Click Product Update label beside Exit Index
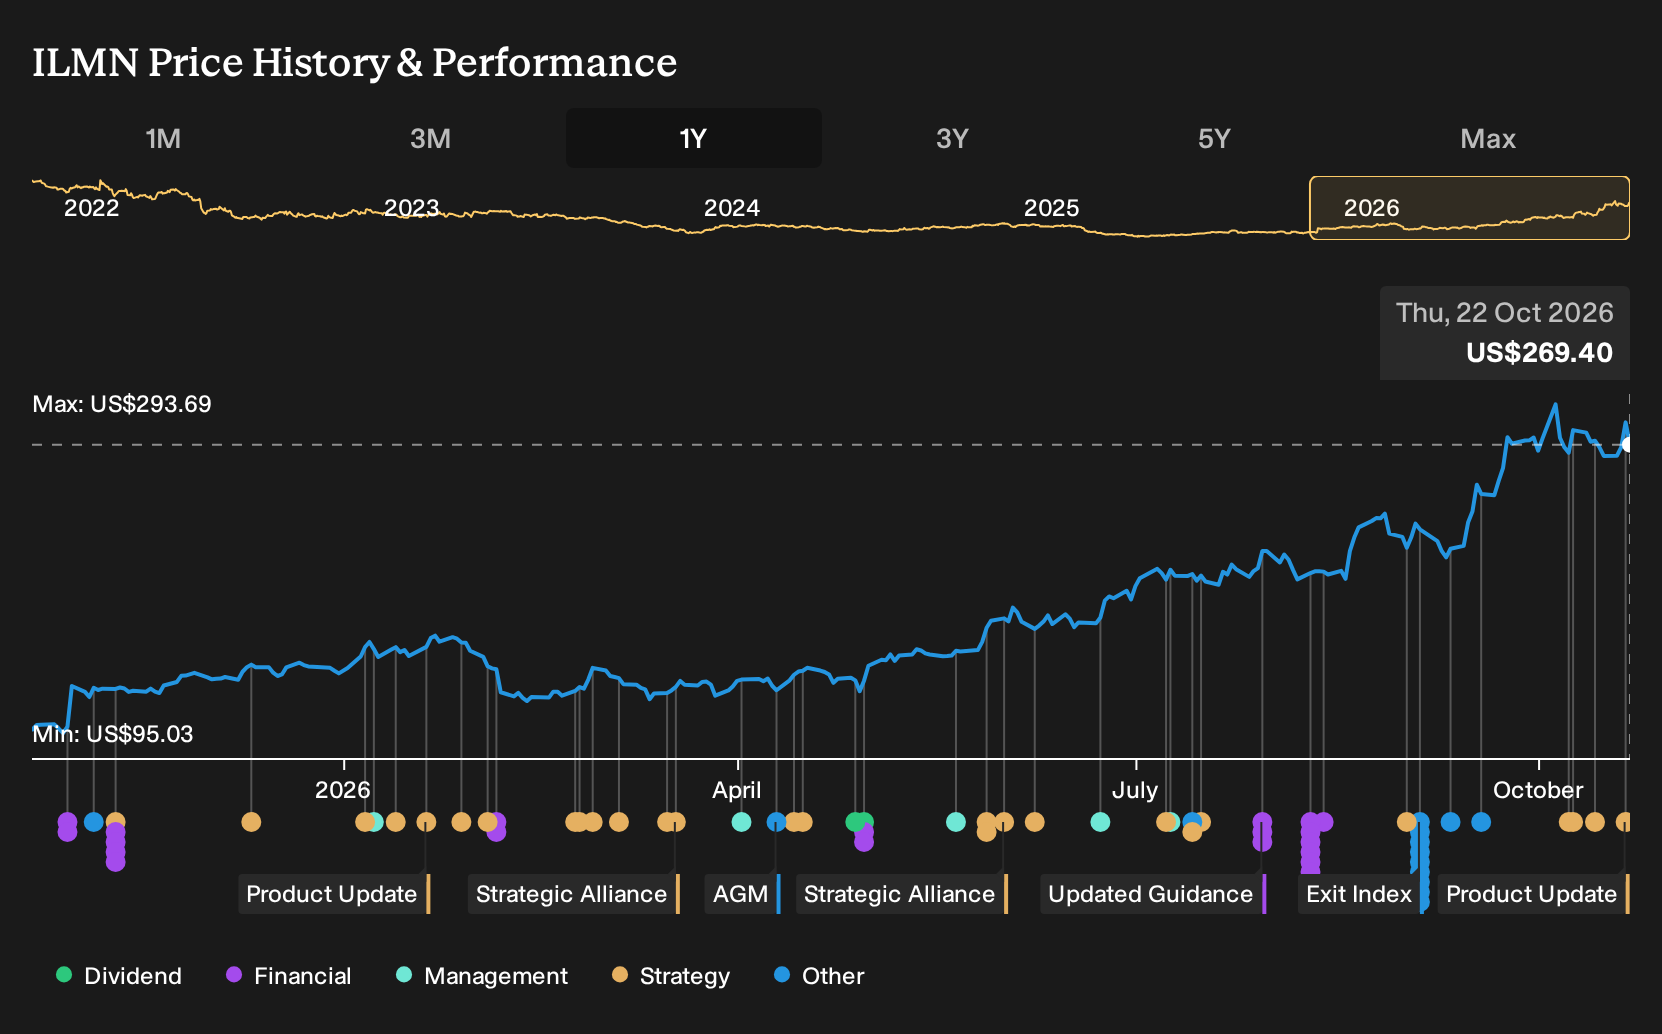The image size is (1662, 1034). [1533, 894]
